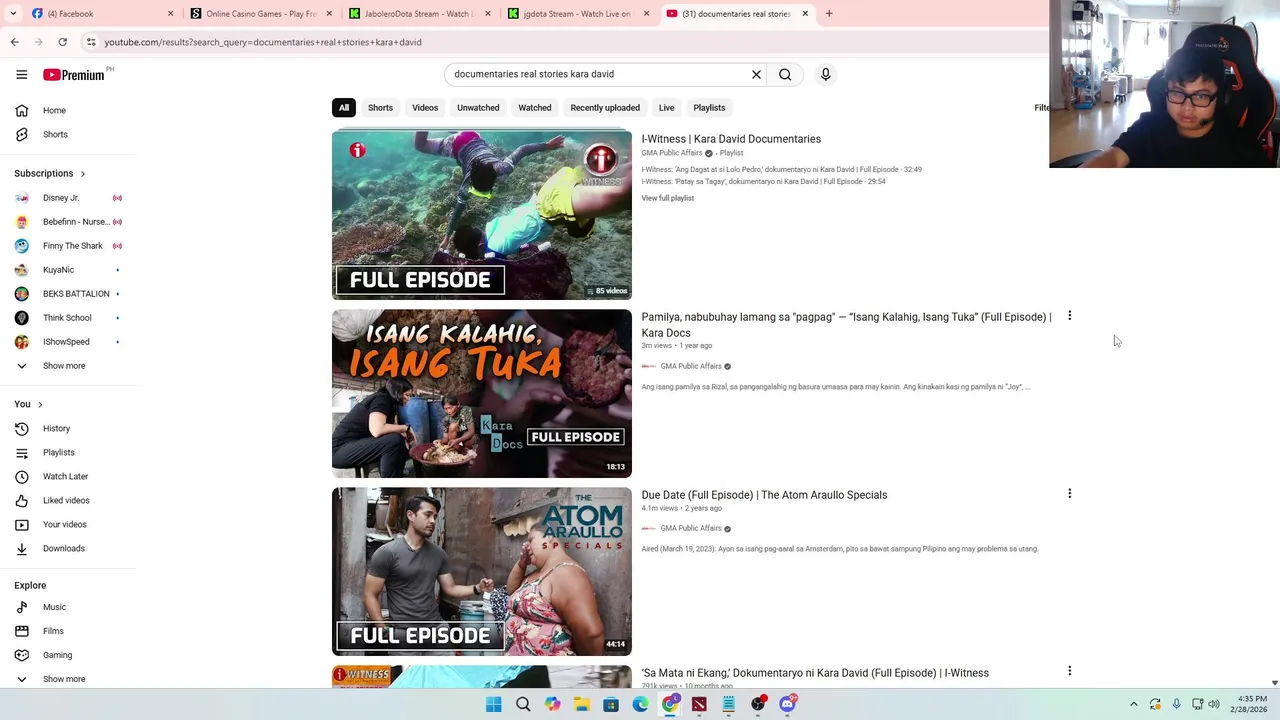Select the Shorts filter chip
1280x720 pixels.
tap(380, 108)
